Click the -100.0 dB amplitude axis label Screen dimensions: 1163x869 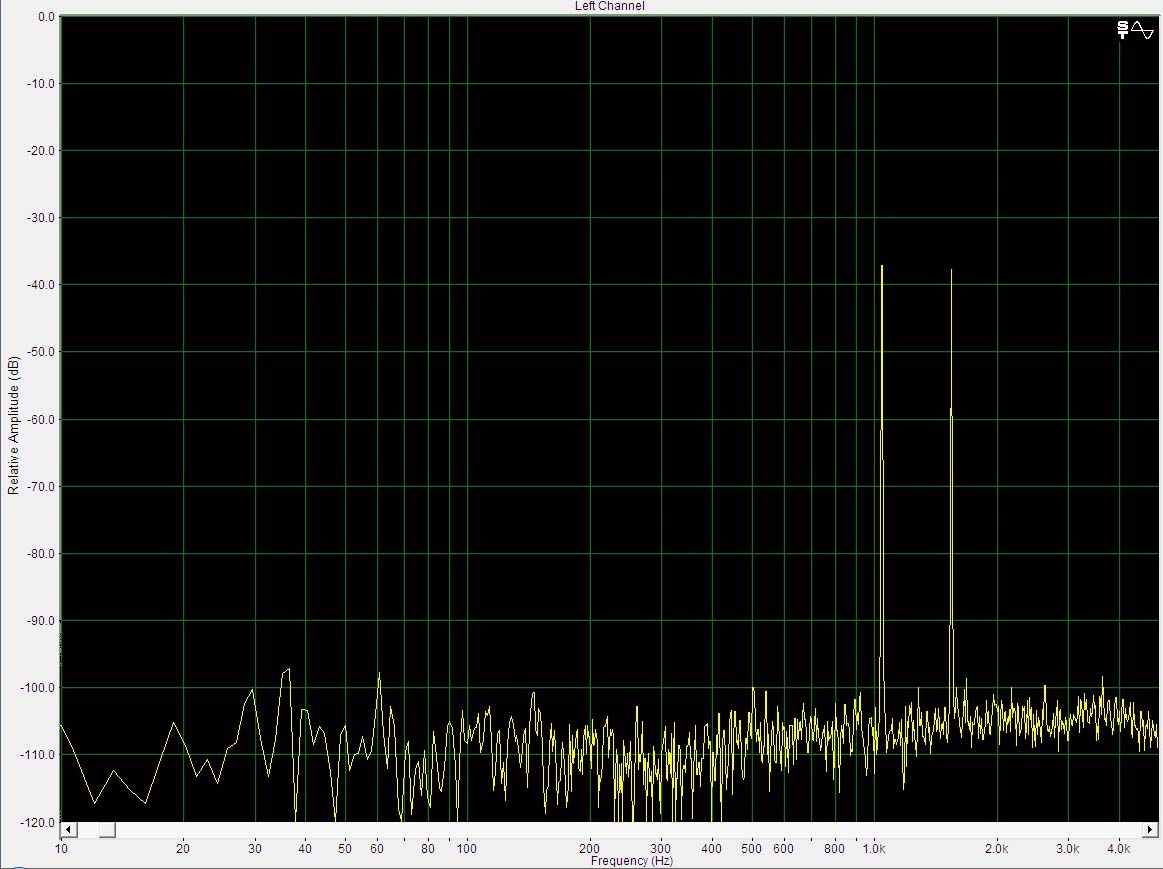tap(38, 687)
